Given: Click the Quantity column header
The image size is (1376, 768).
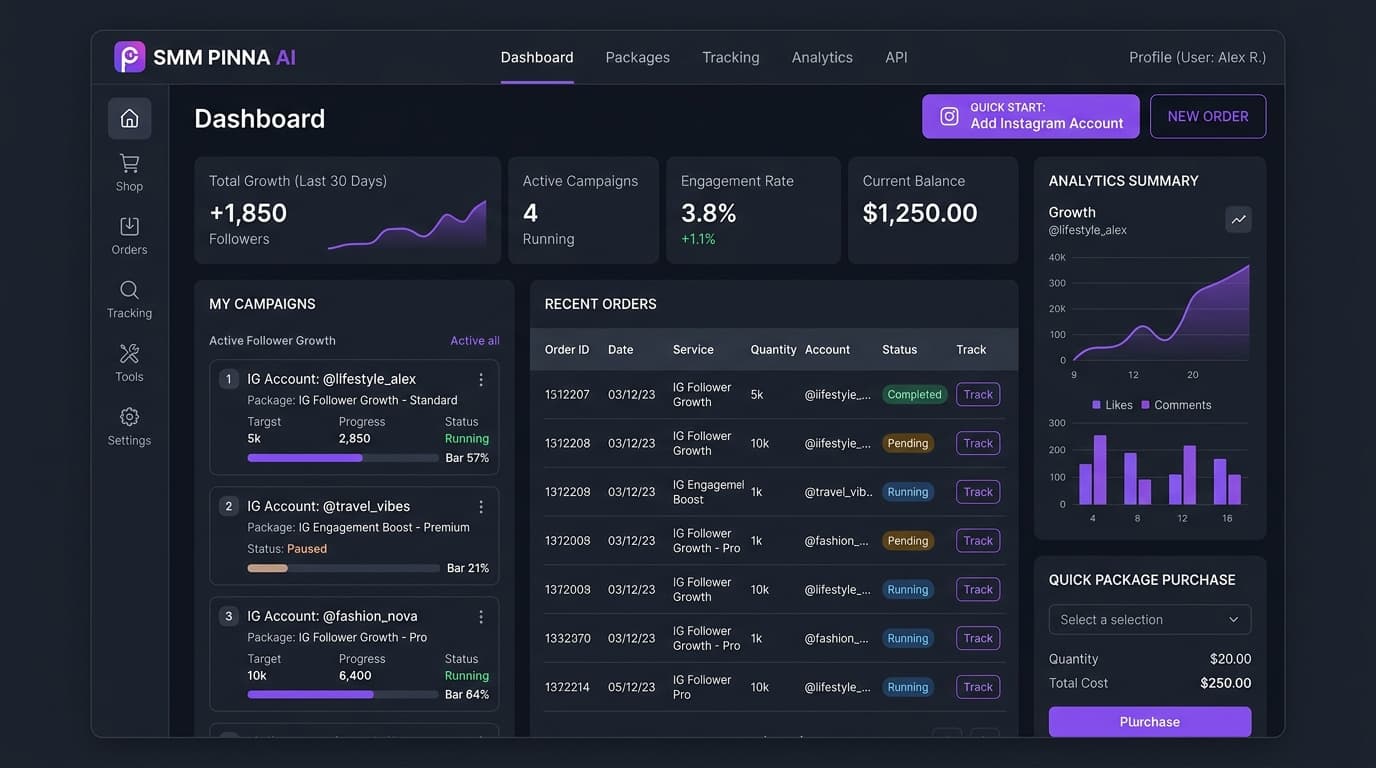Looking at the screenshot, I should [774, 350].
